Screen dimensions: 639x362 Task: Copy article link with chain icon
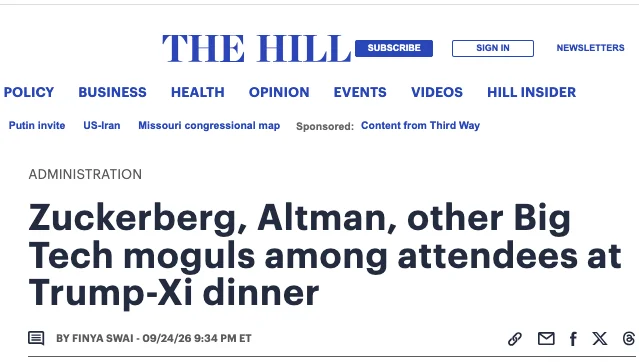[x=515, y=339]
